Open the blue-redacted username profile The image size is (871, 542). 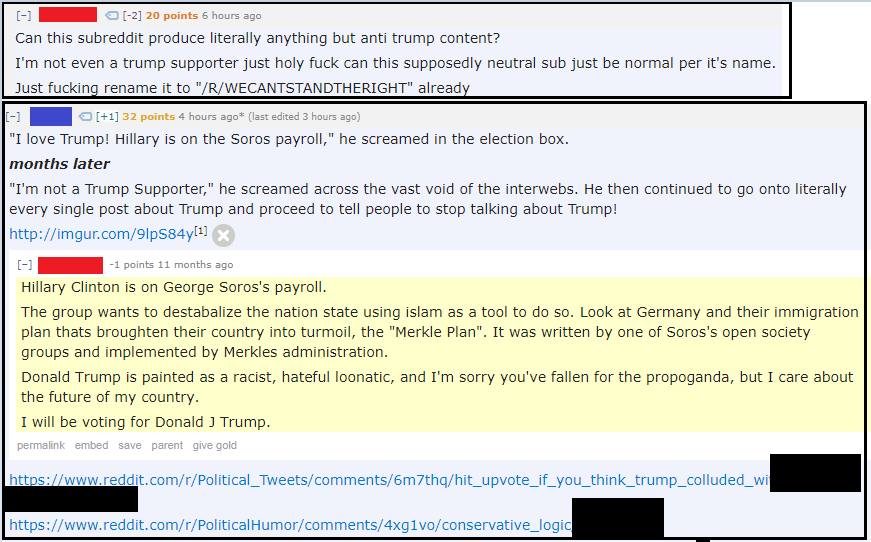pos(51,117)
